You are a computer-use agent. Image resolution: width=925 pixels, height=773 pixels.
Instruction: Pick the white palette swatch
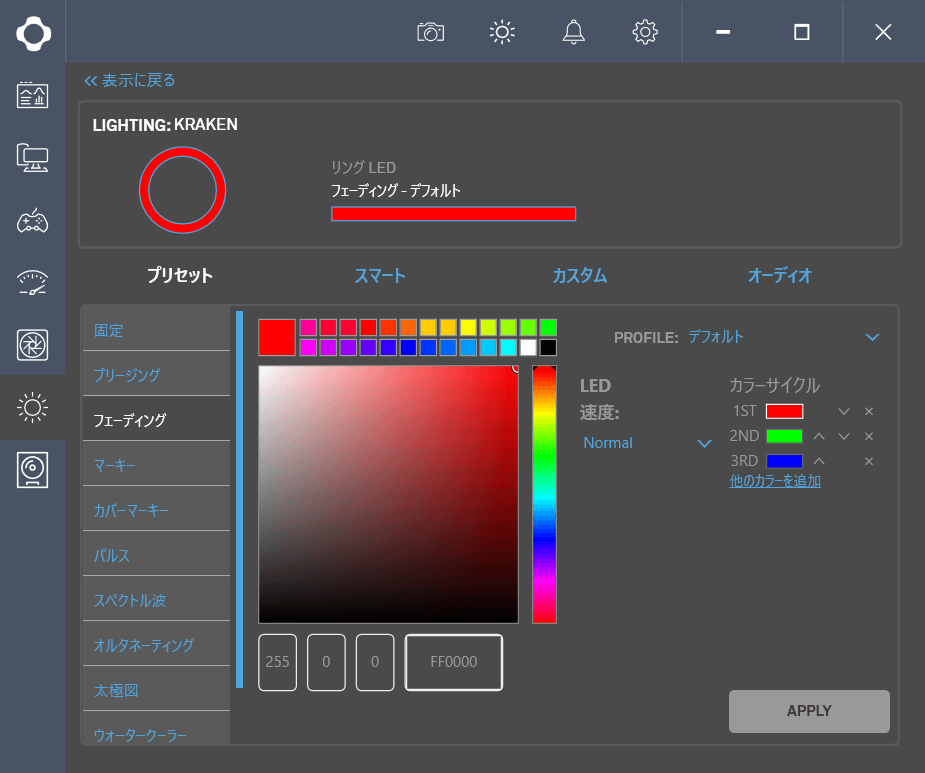528,347
